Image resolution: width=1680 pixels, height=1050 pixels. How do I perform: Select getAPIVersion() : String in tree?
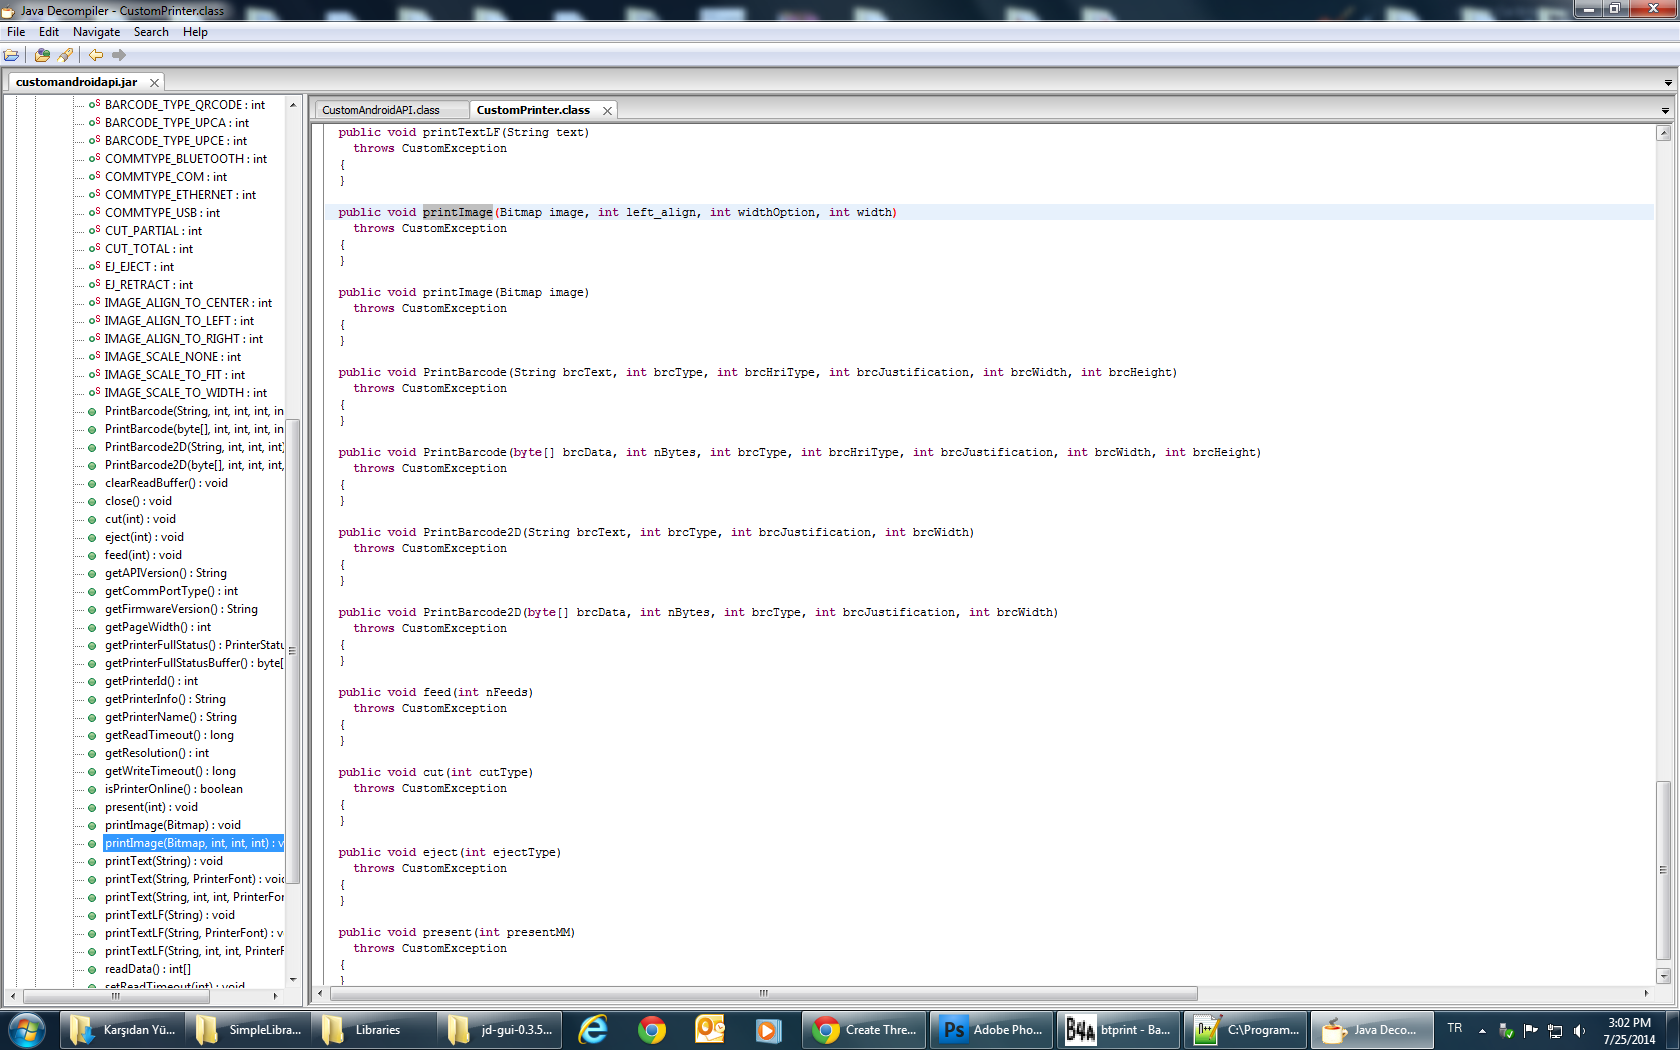tap(166, 573)
